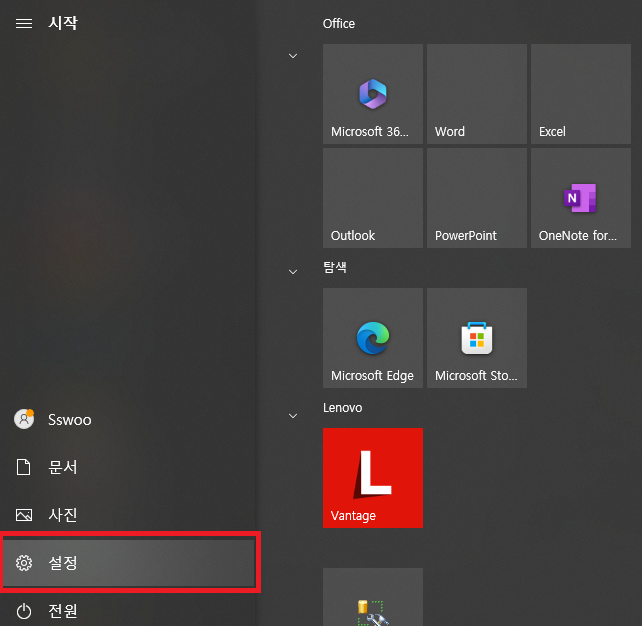Click the 시작 title text
The height and width of the screenshot is (626, 642).
(63, 23)
